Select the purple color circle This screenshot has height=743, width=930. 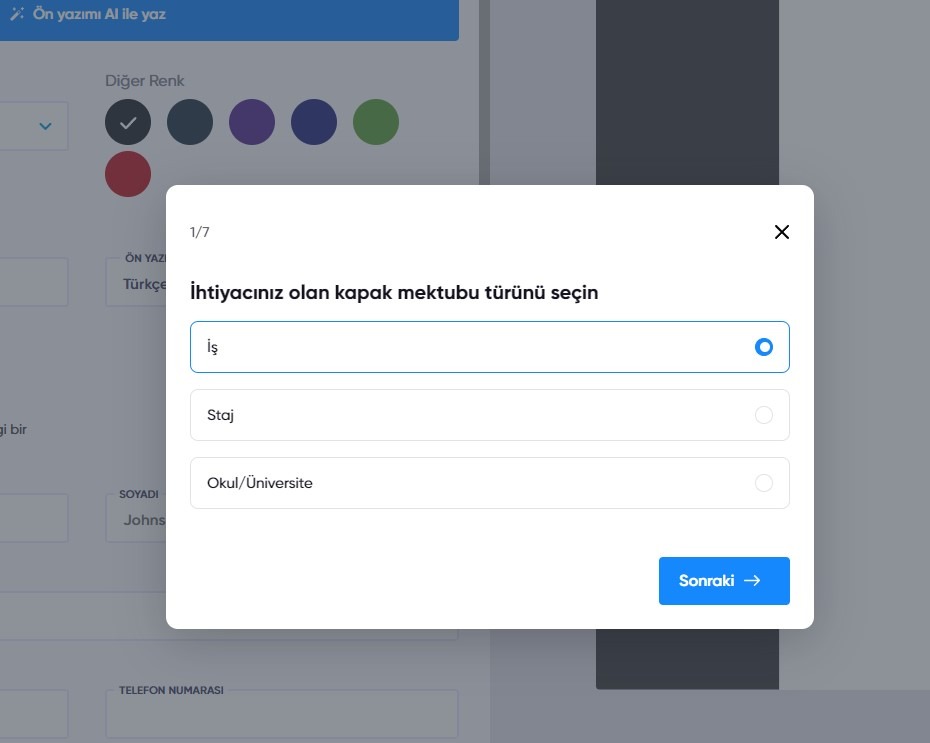tap(252, 121)
